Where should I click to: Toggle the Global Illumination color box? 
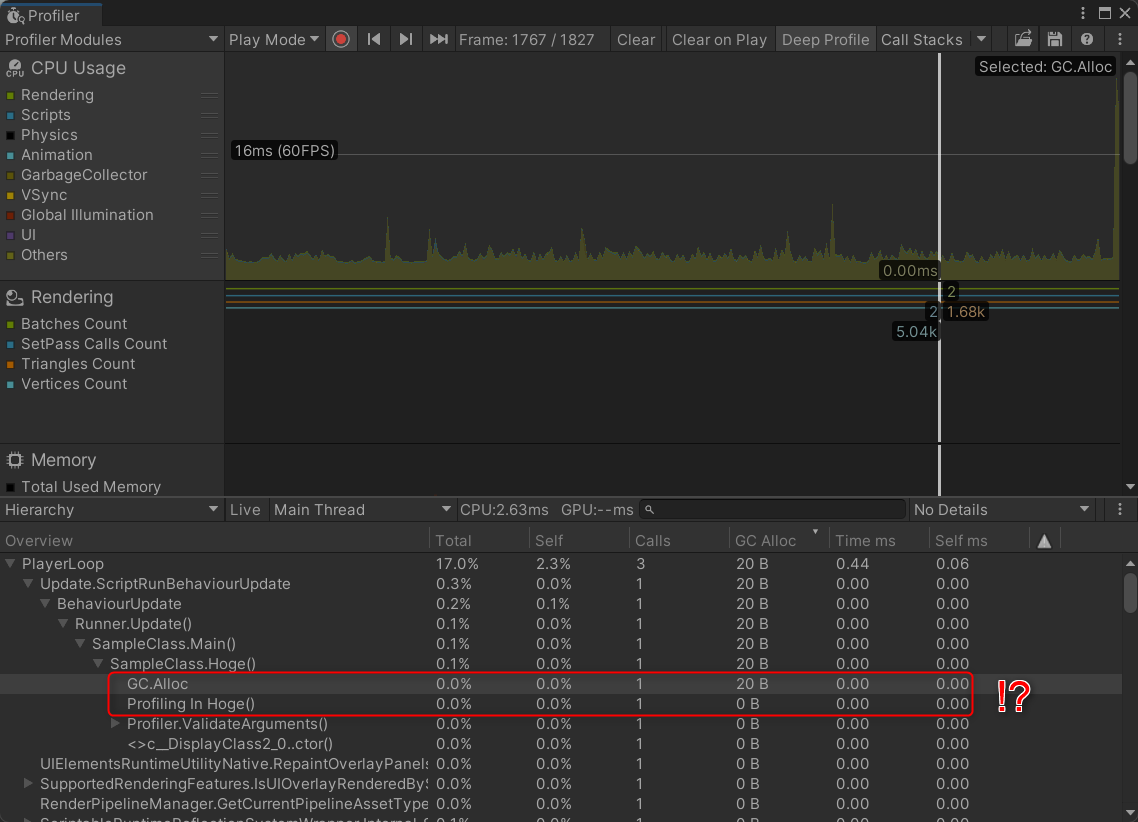10,215
